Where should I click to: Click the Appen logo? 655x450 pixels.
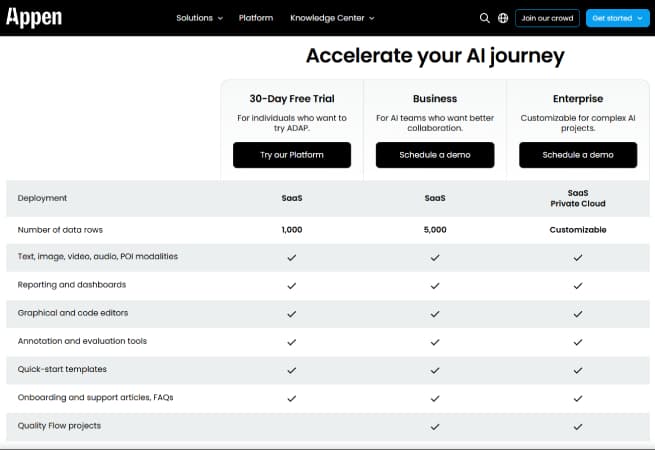[34, 18]
